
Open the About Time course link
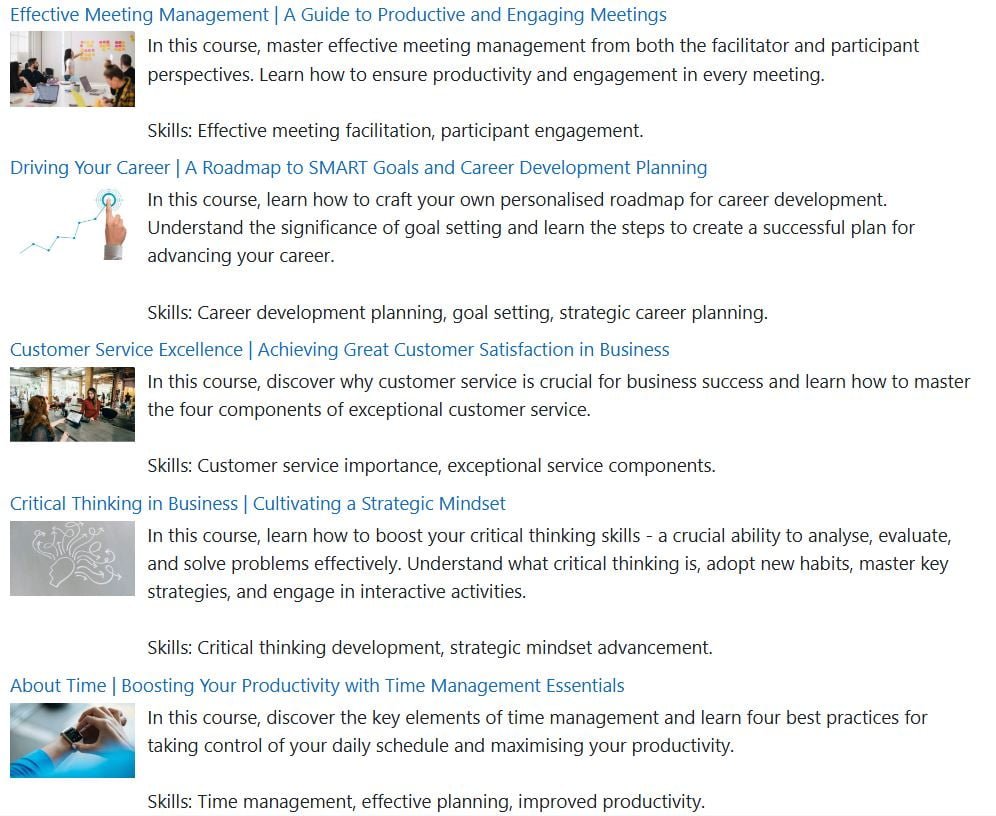(317, 686)
